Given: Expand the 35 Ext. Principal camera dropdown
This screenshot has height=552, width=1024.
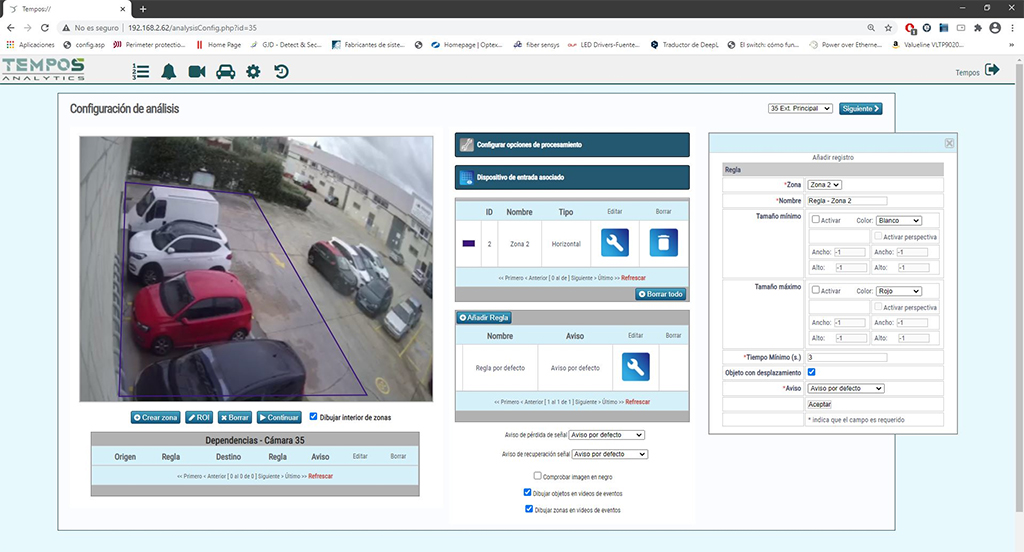Looking at the screenshot, I should (x=800, y=108).
